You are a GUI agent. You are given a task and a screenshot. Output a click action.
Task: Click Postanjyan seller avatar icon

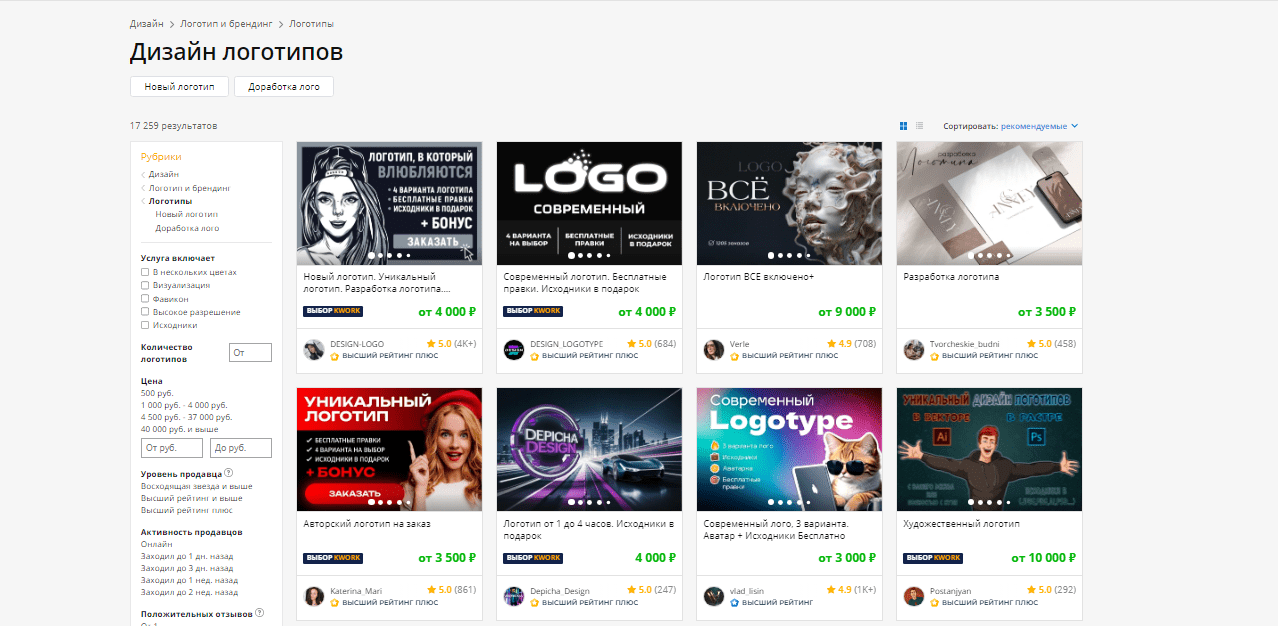914,596
